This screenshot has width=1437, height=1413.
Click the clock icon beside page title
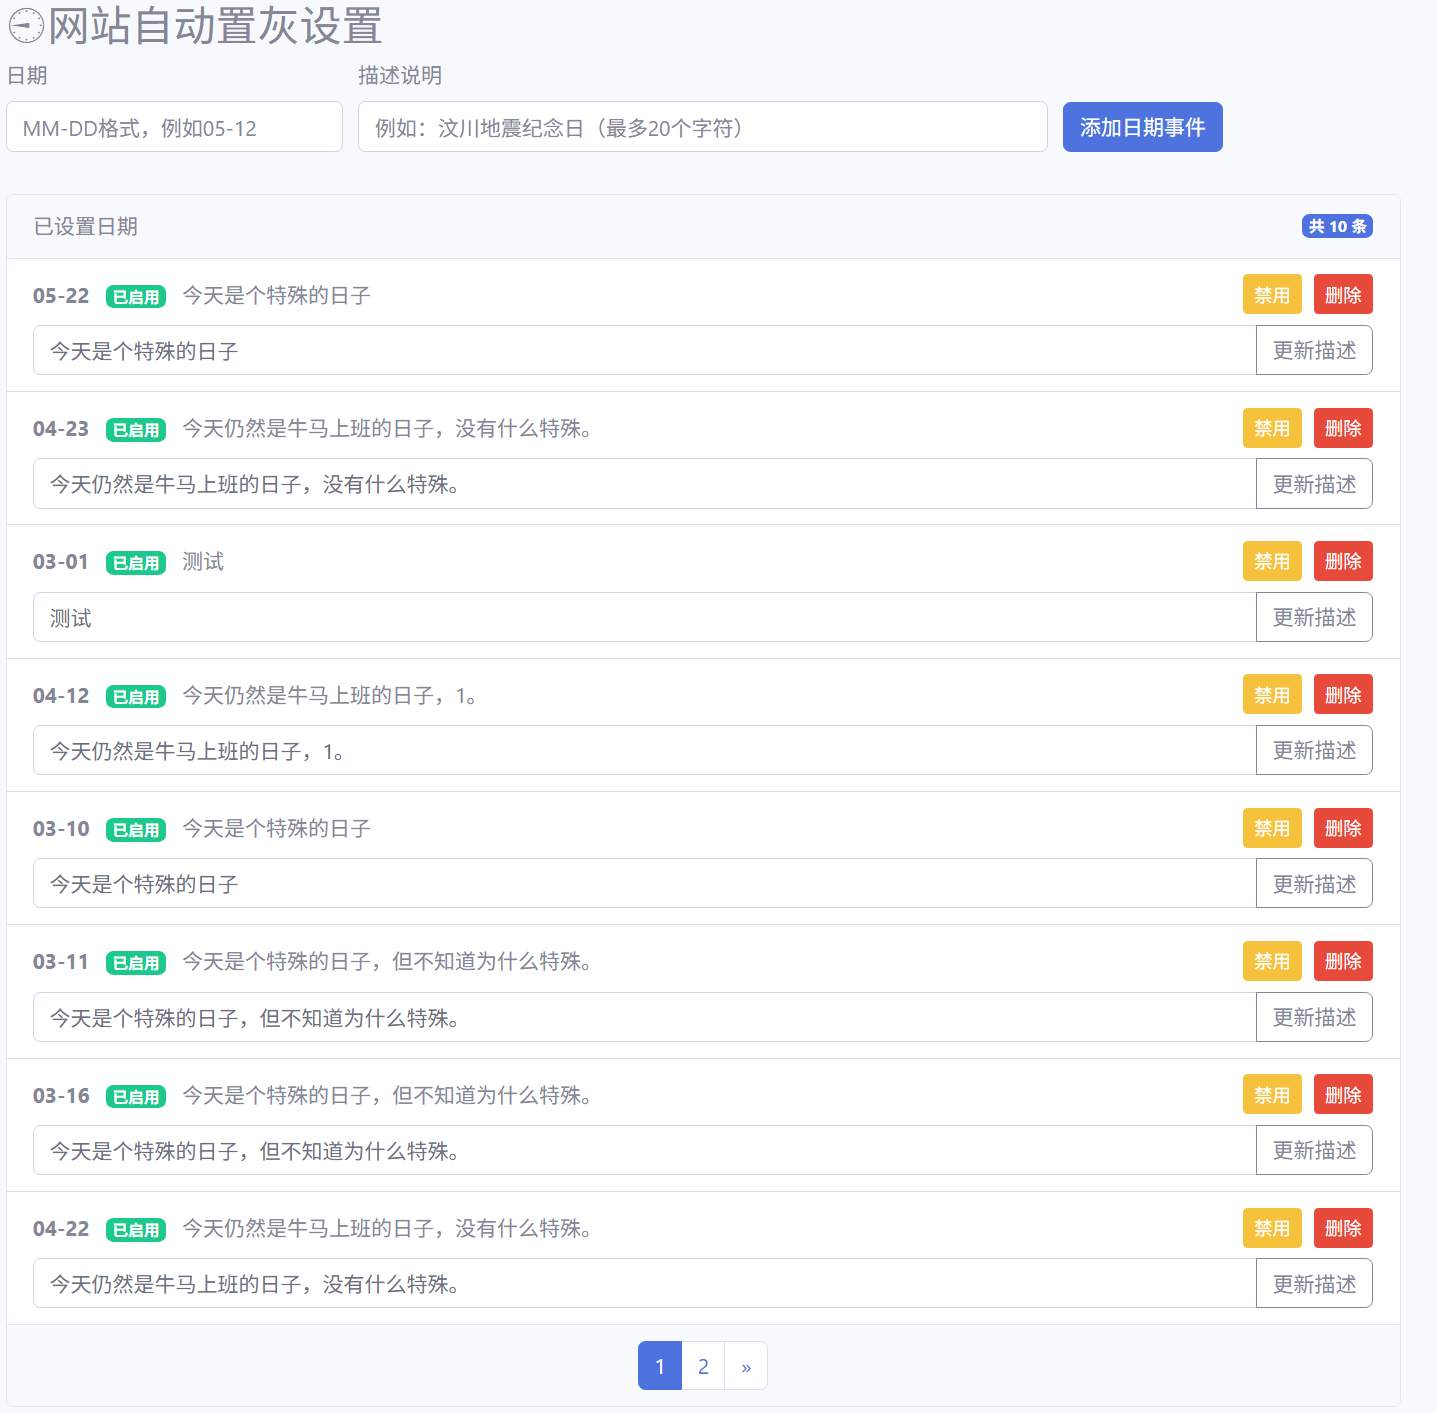[26, 26]
